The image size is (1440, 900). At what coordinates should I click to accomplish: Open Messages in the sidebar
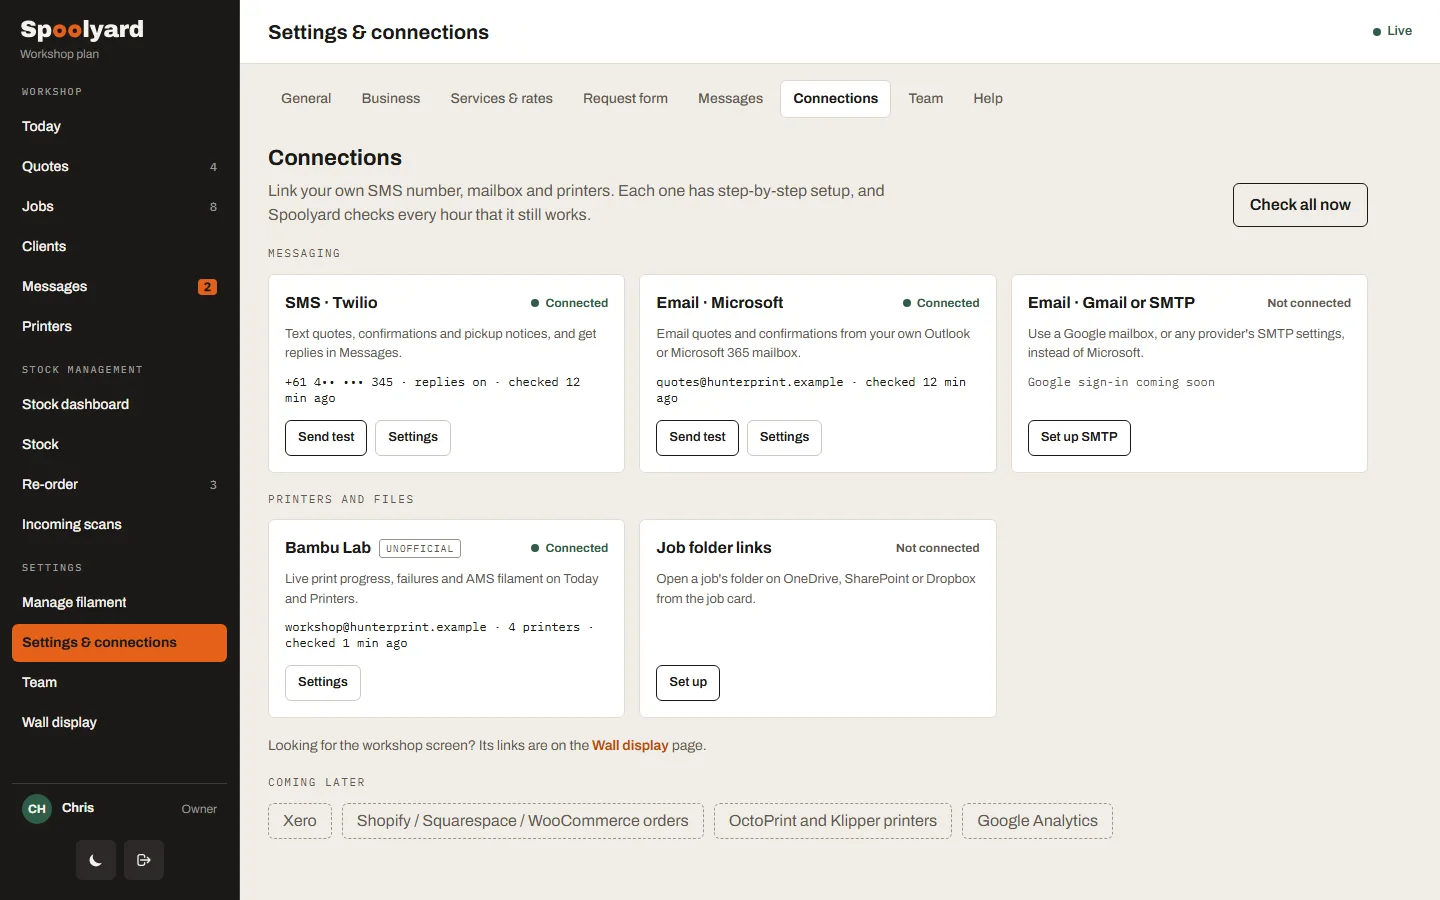click(x=119, y=287)
